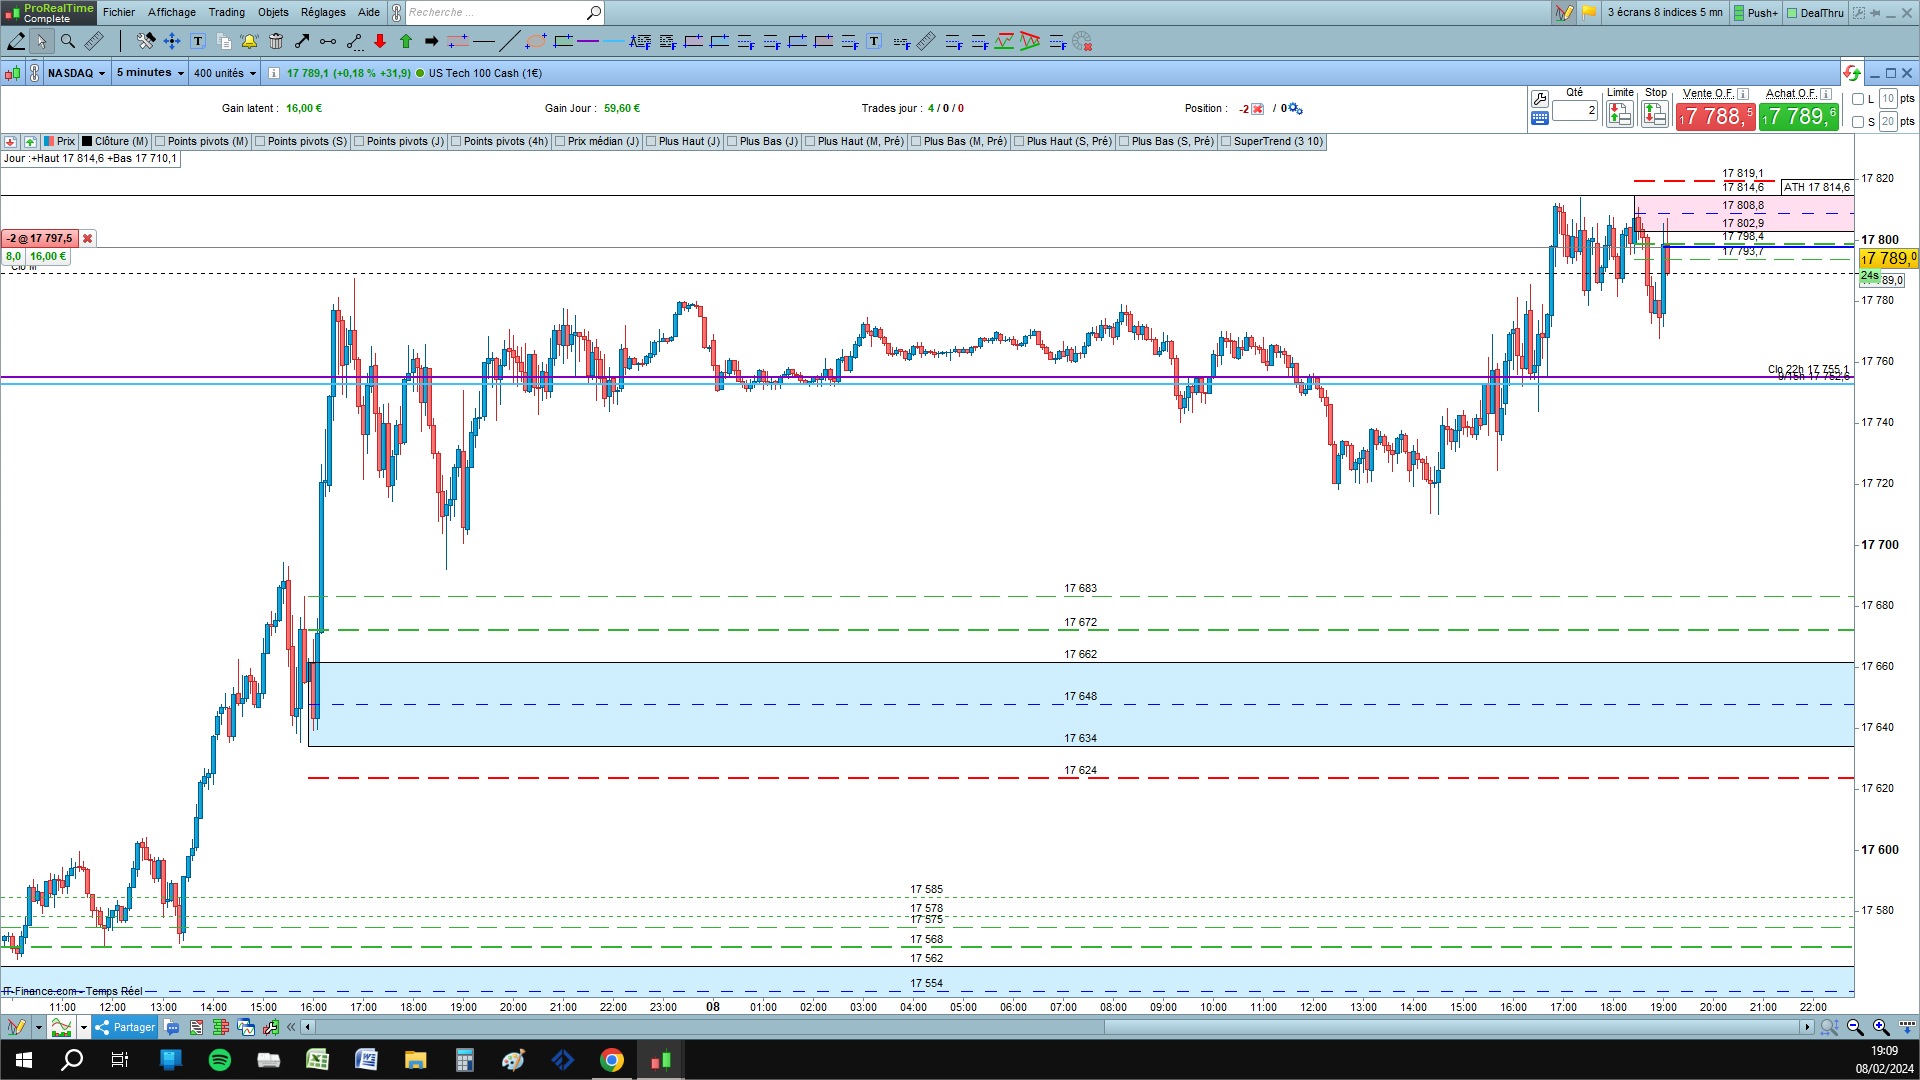Viewport: 1920px width, 1080px height.
Task: Select the red down arrow drawing tool
Action: [380, 41]
